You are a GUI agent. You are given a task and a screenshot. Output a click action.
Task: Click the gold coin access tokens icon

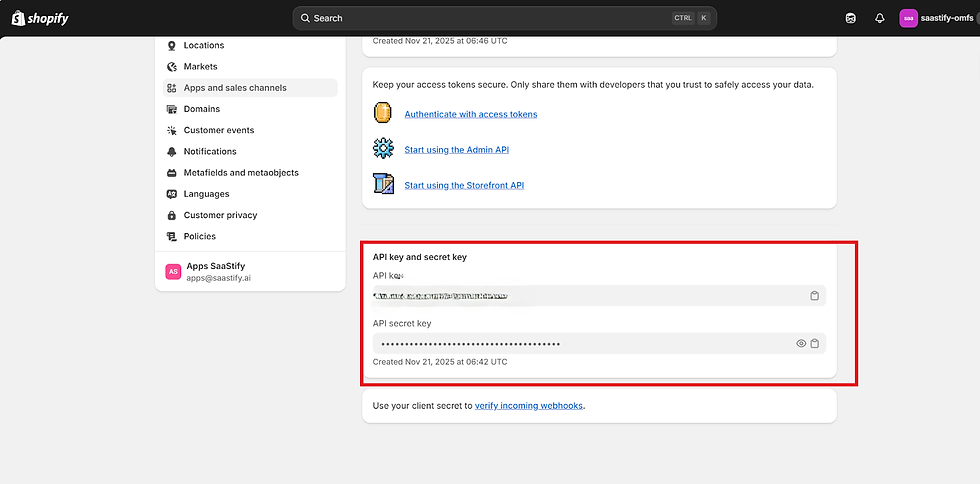(x=383, y=113)
